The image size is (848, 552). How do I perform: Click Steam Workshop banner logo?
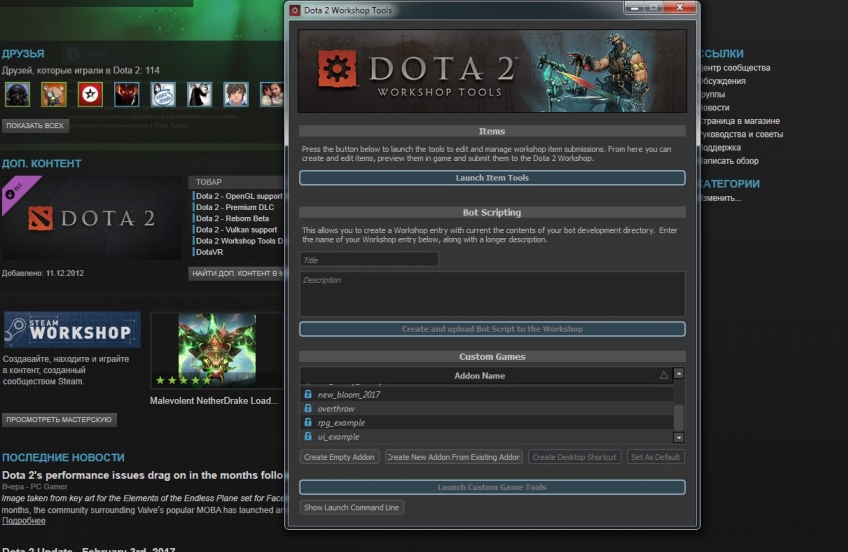[72, 329]
